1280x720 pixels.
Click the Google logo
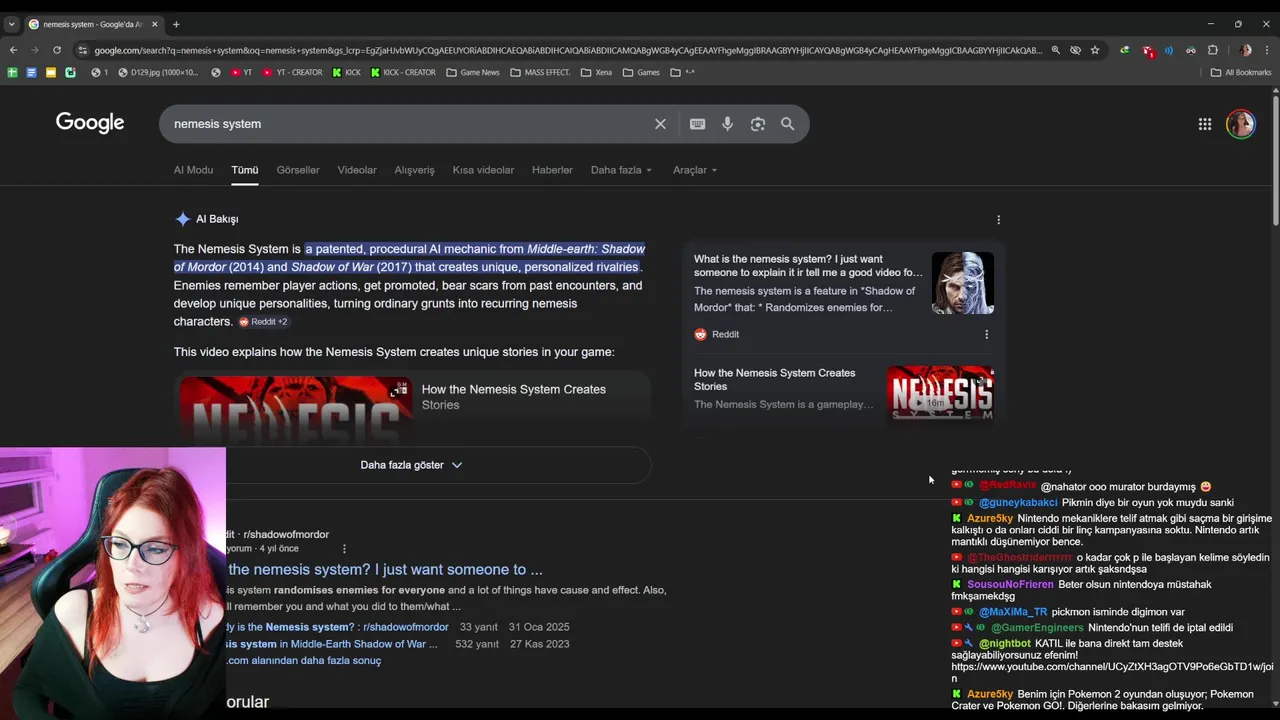[x=90, y=123]
